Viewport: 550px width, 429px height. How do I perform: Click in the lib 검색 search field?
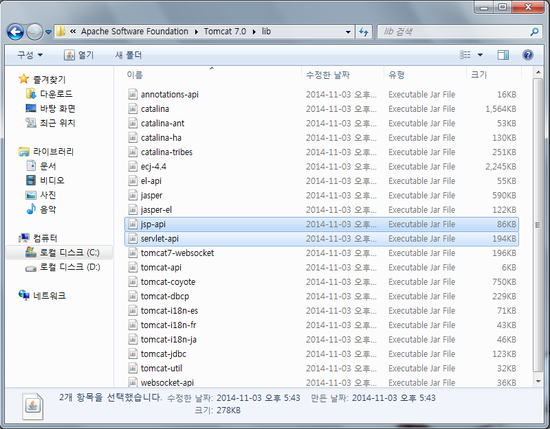[455, 32]
